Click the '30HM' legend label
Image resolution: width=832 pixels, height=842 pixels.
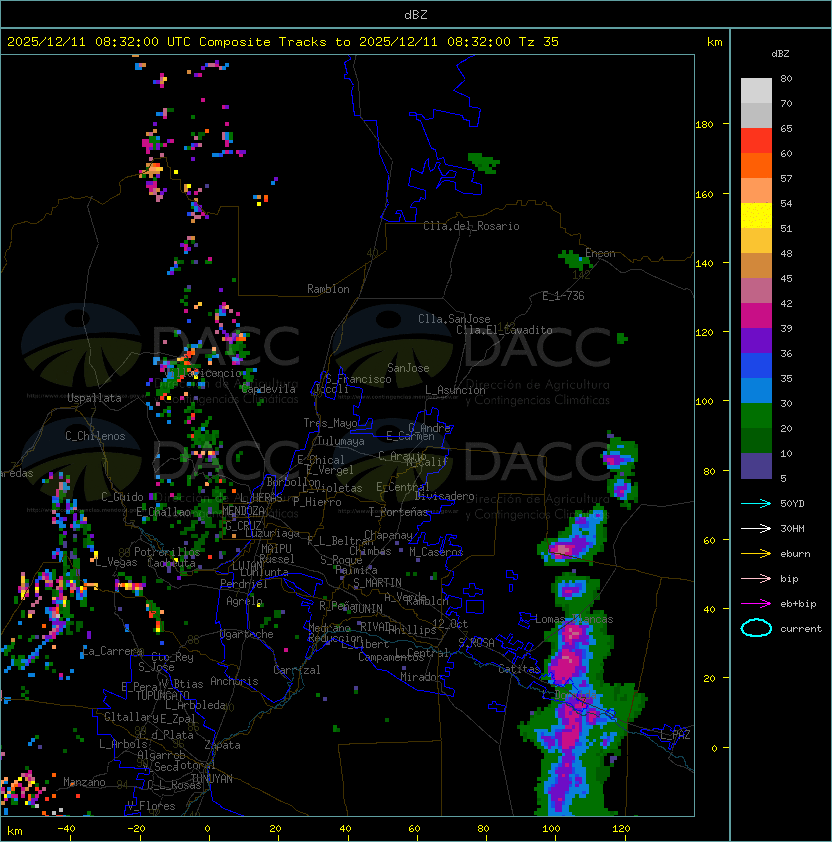tap(792, 528)
